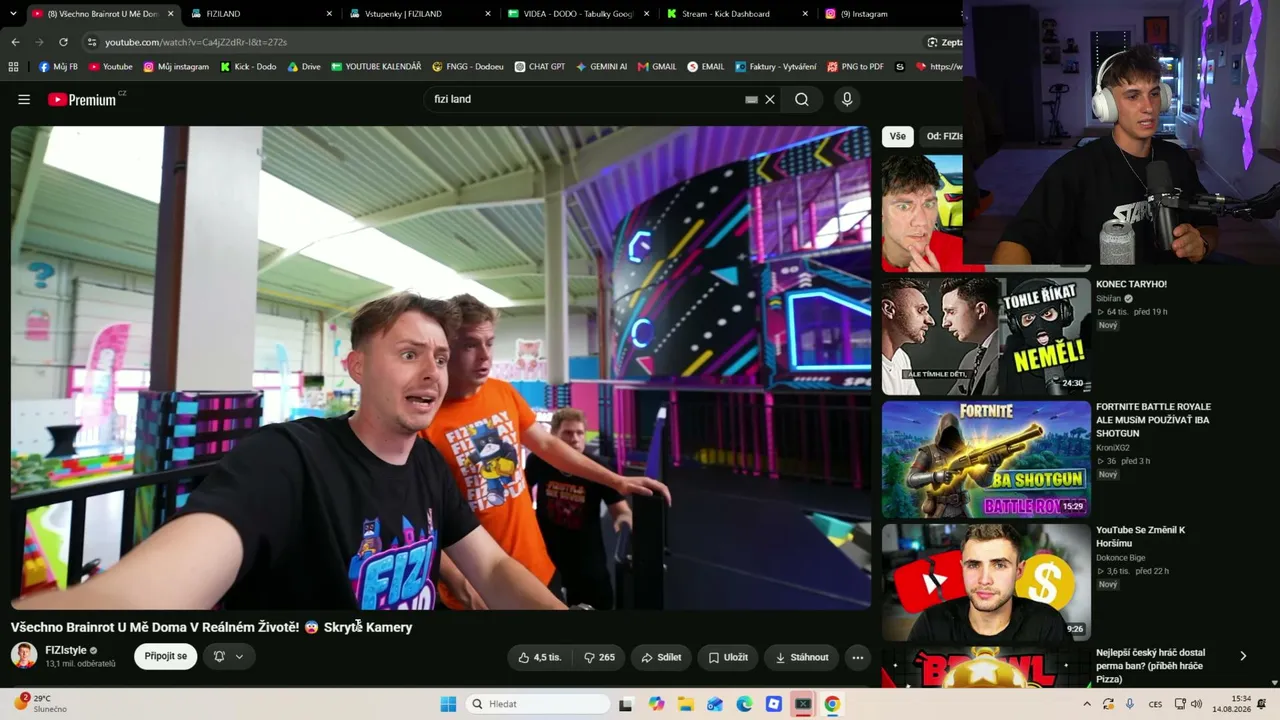Open GMAIL bookmark
This screenshot has height=720, width=1280.
click(x=657, y=67)
